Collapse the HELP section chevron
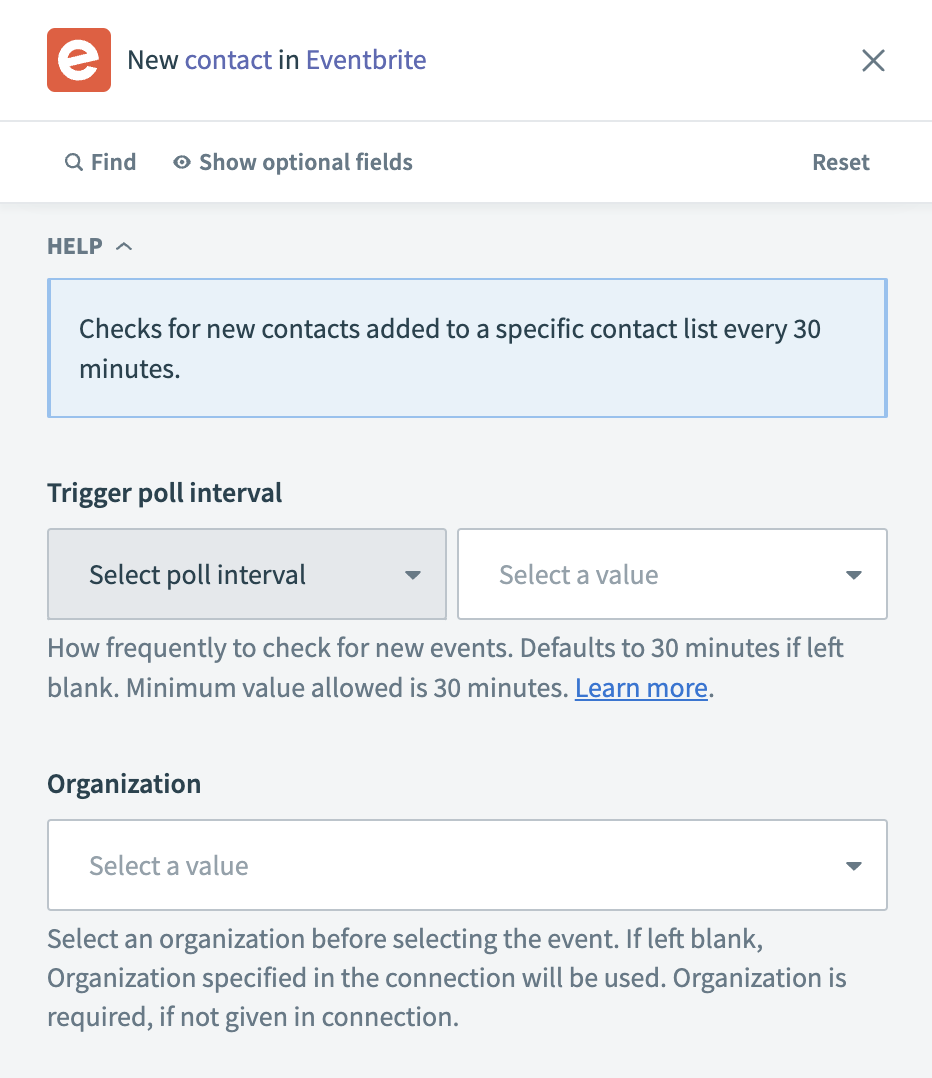The width and height of the screenshot is (932, 1078). click(x=124, y=246)
